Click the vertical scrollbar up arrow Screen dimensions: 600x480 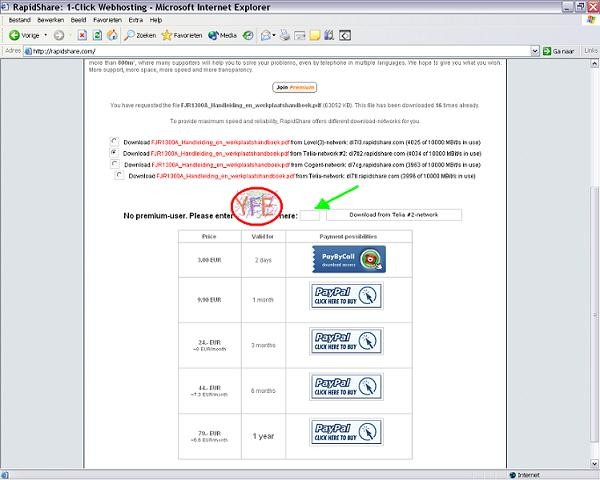pos(594,64)
